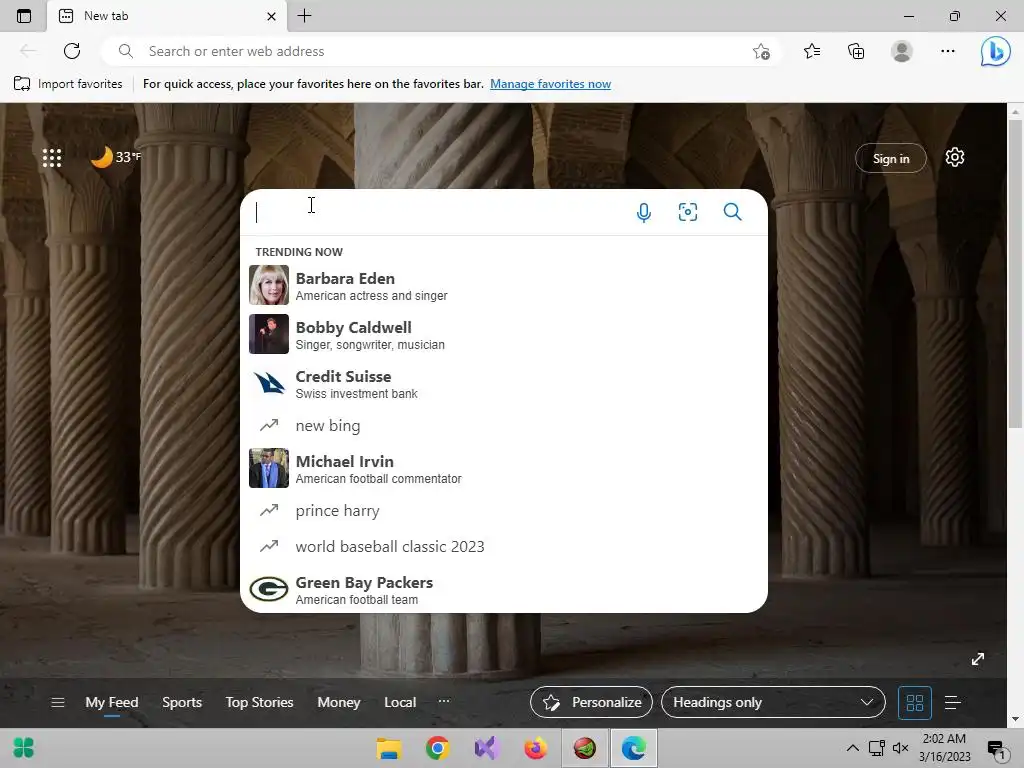The image size is (1024, 768).
Task: Launch Visual Studio from taskbar
Action: (x=487, y=748)
